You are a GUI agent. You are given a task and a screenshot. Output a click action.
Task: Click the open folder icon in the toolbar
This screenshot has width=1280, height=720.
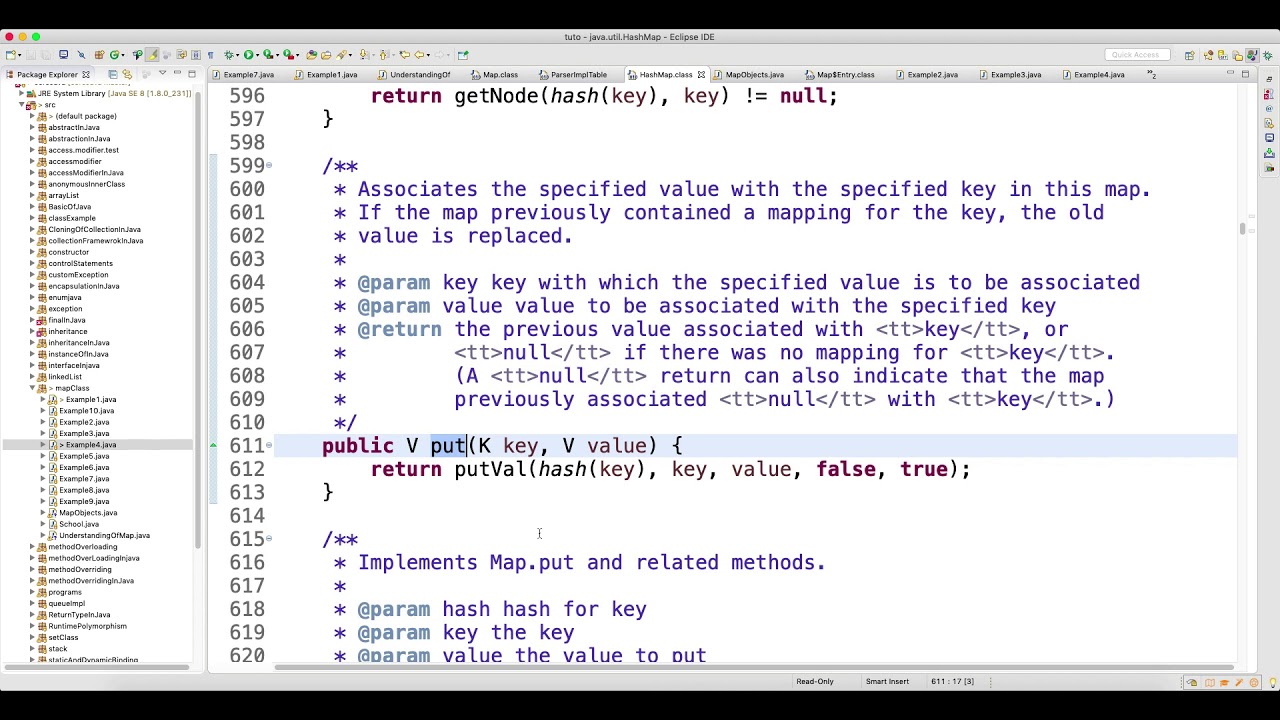[325, 55]
